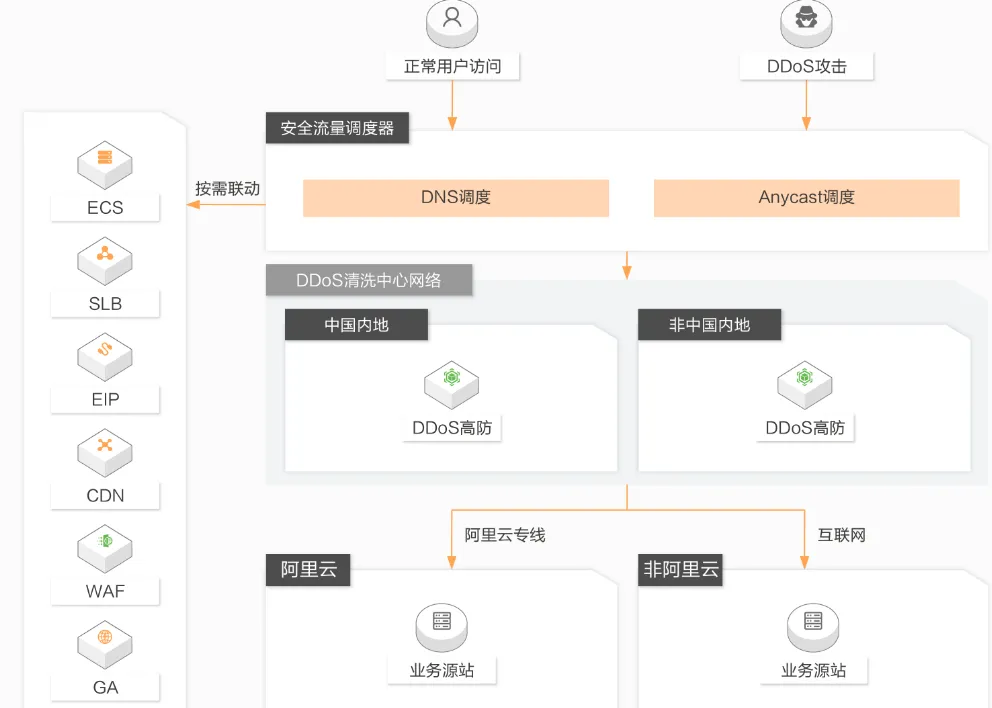992x708 pixels.
Task: Click the Anycast调度 button
Action: click(805, 197)
